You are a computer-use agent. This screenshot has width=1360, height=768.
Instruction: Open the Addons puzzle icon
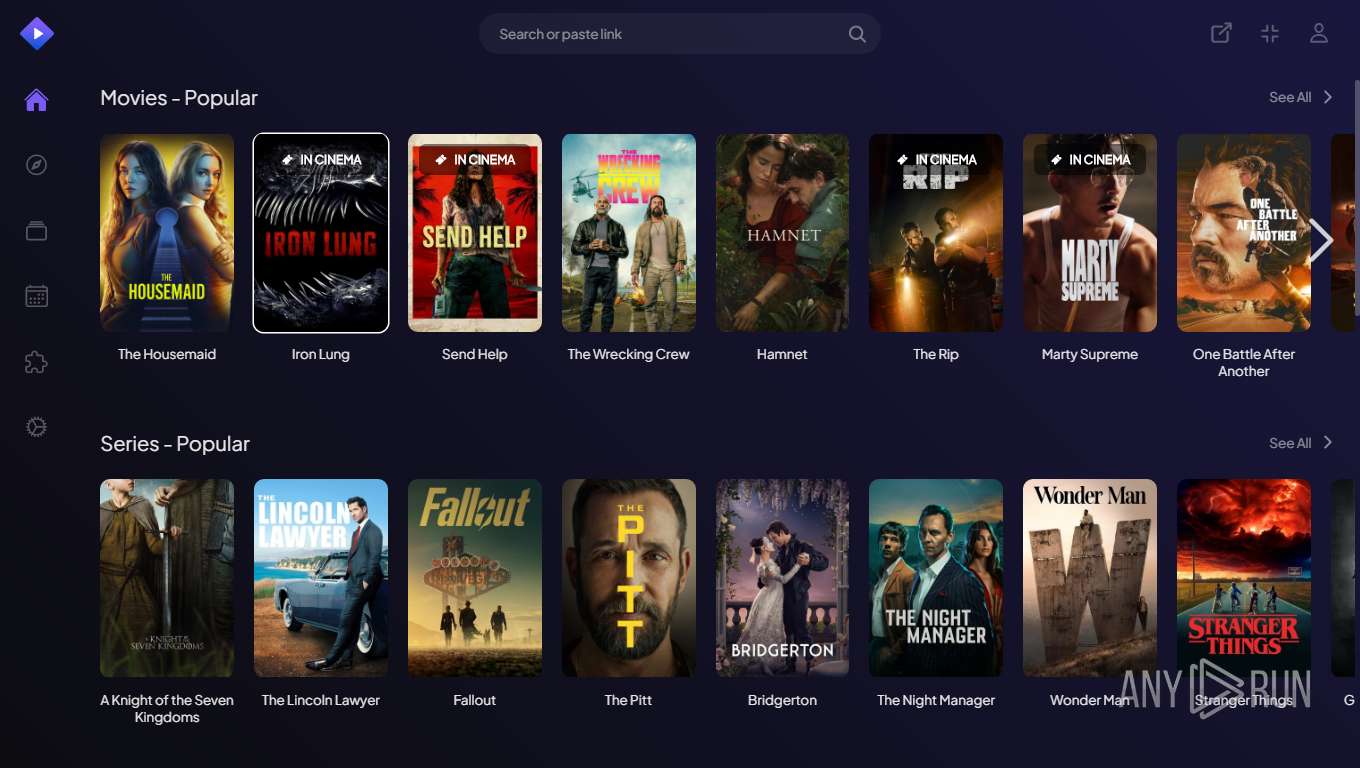37,362
